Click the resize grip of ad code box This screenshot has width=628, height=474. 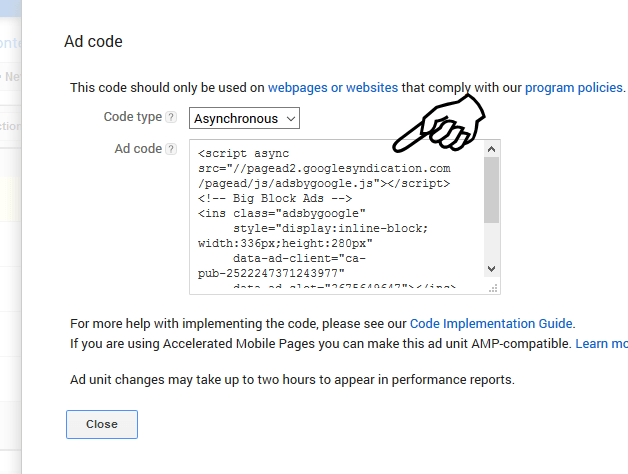[x=493, y=288]
